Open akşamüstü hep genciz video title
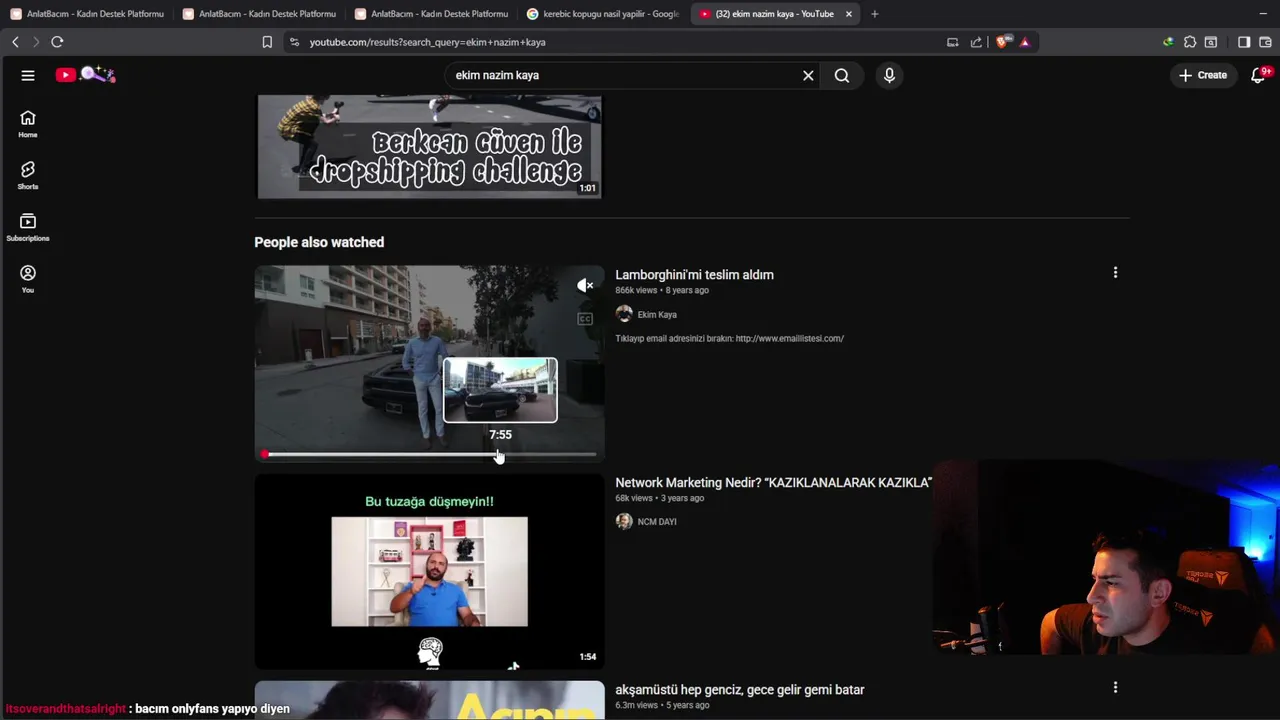The image size is (1280, 720). click(740, 690)
